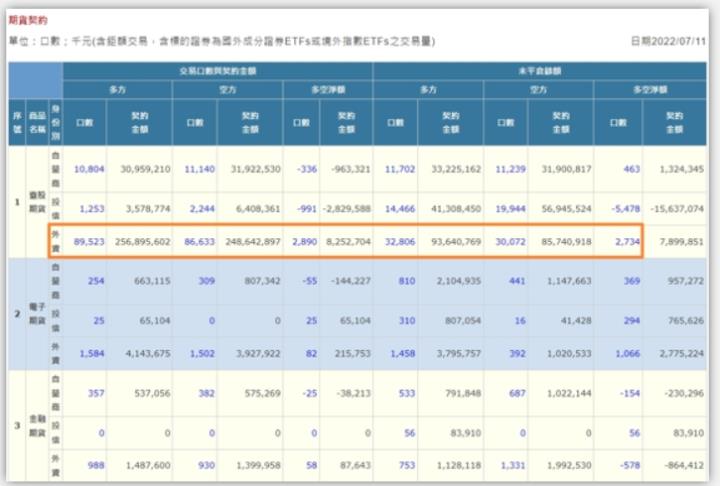Click the 30,072 open interest link
720x486 pixels.
point(510,242)
